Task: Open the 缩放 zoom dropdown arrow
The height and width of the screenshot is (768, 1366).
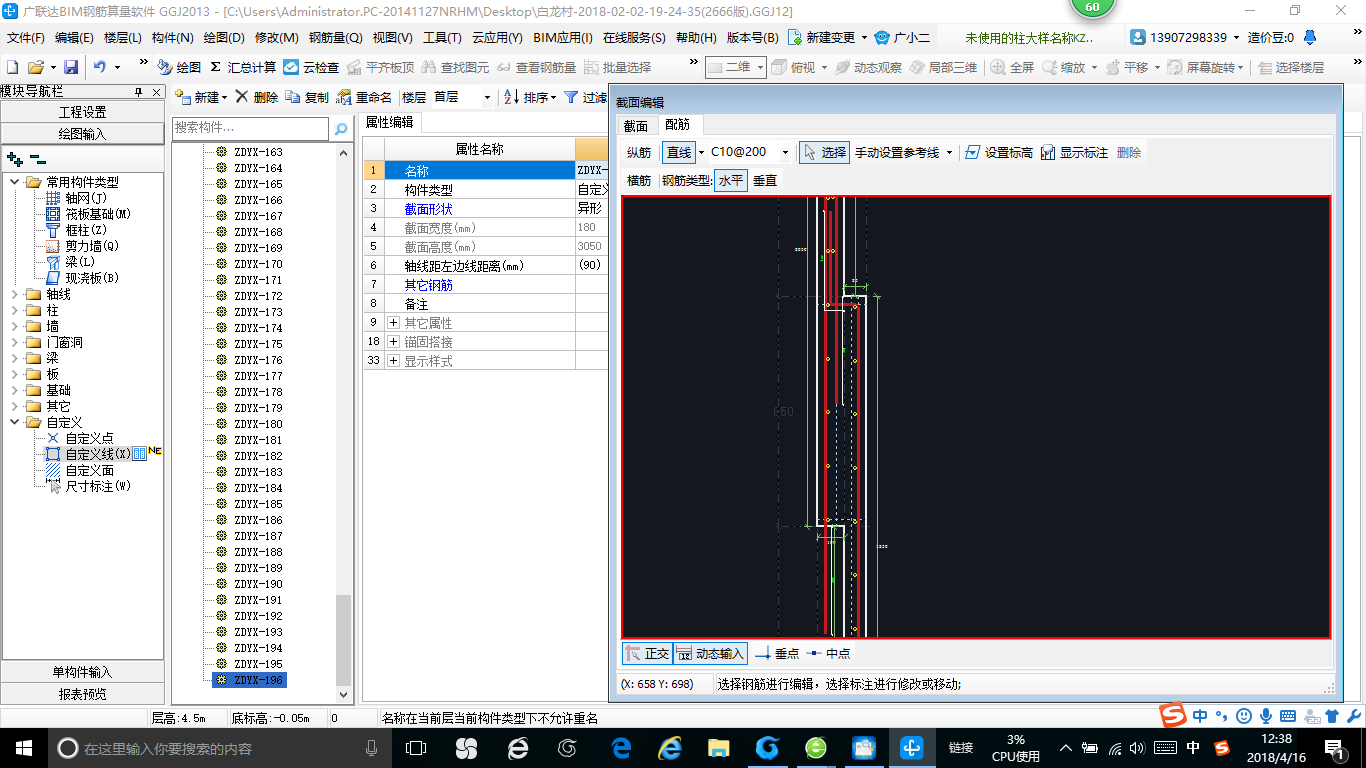Action: click(x=1095, y=67)
